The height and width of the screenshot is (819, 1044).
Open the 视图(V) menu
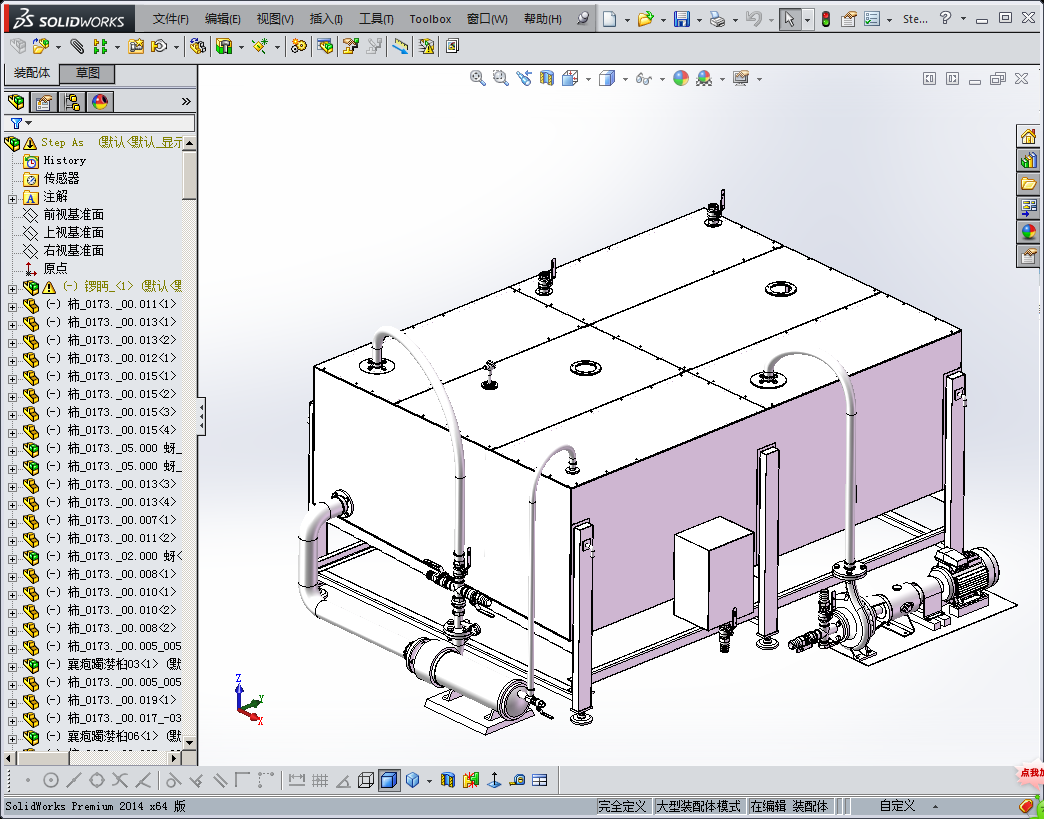coord(275,19)
